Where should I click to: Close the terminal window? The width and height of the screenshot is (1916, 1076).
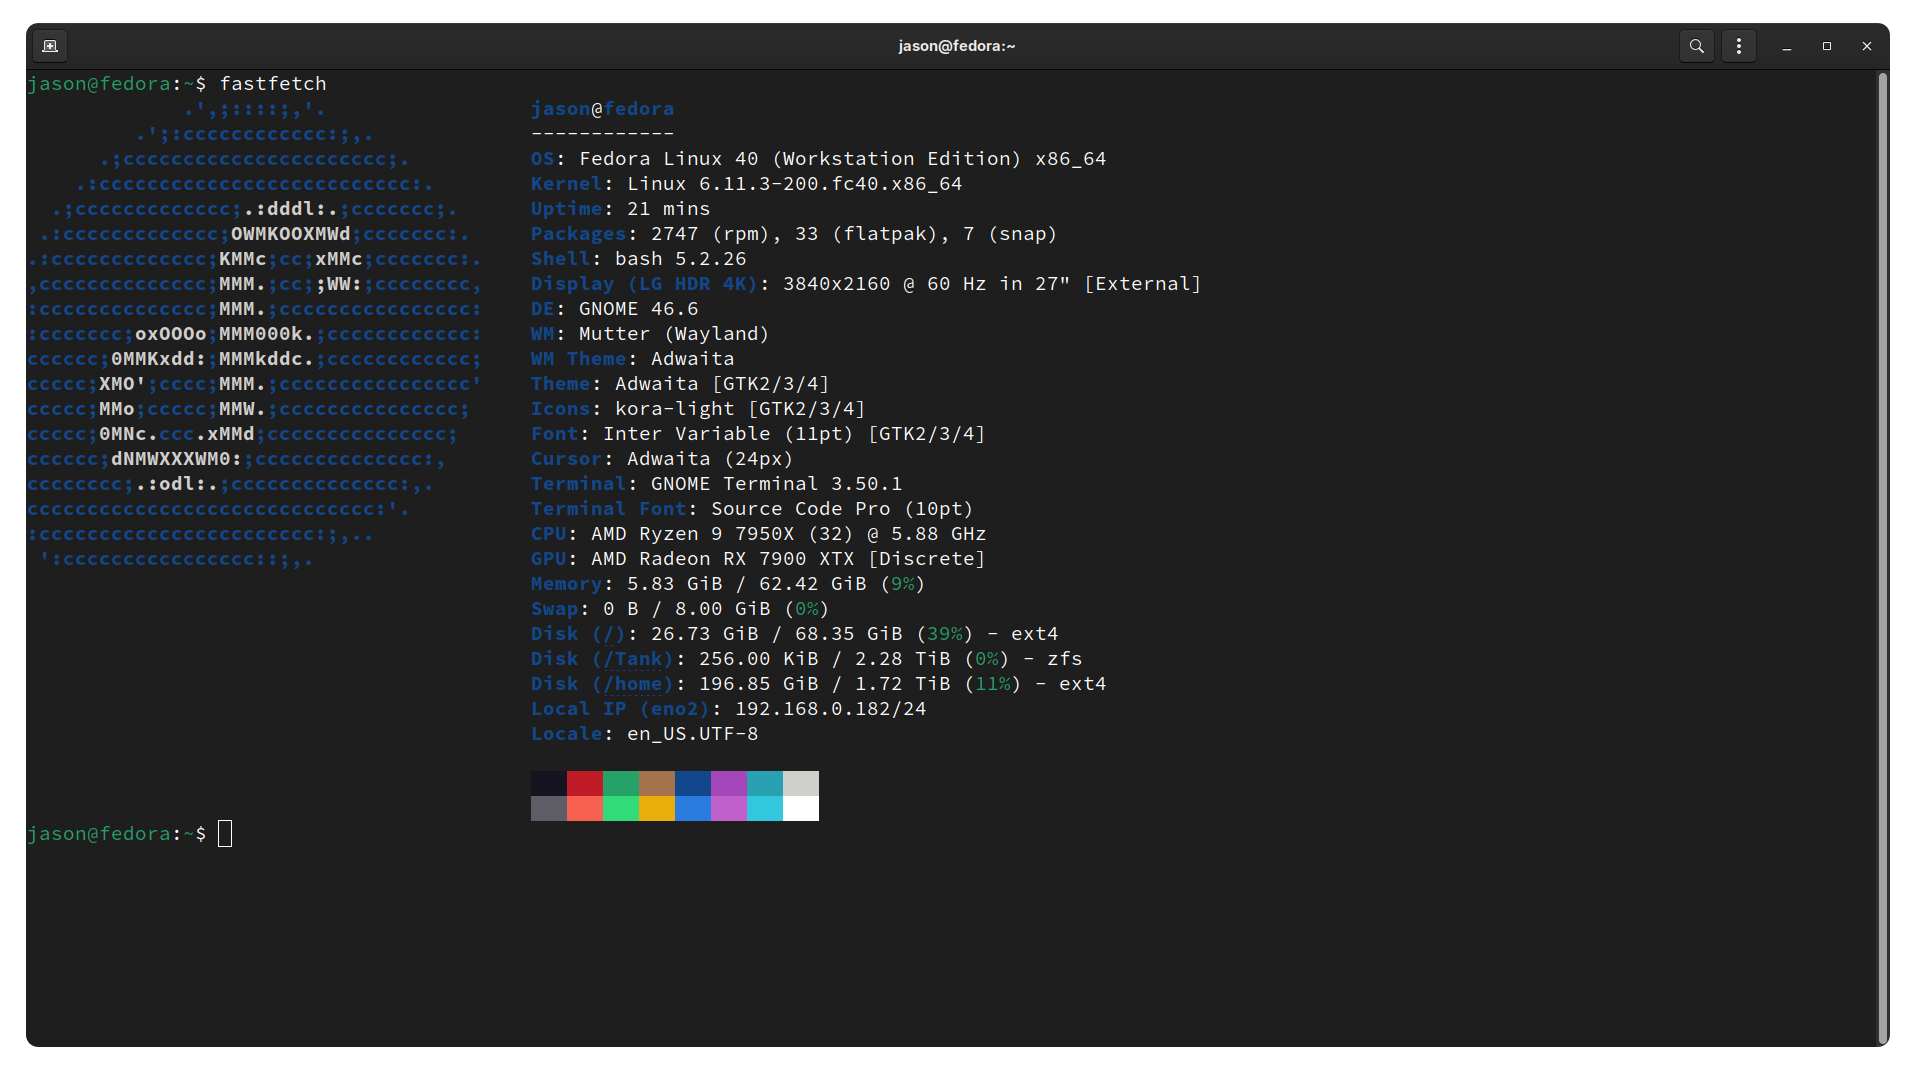[x=1867, y=46]
